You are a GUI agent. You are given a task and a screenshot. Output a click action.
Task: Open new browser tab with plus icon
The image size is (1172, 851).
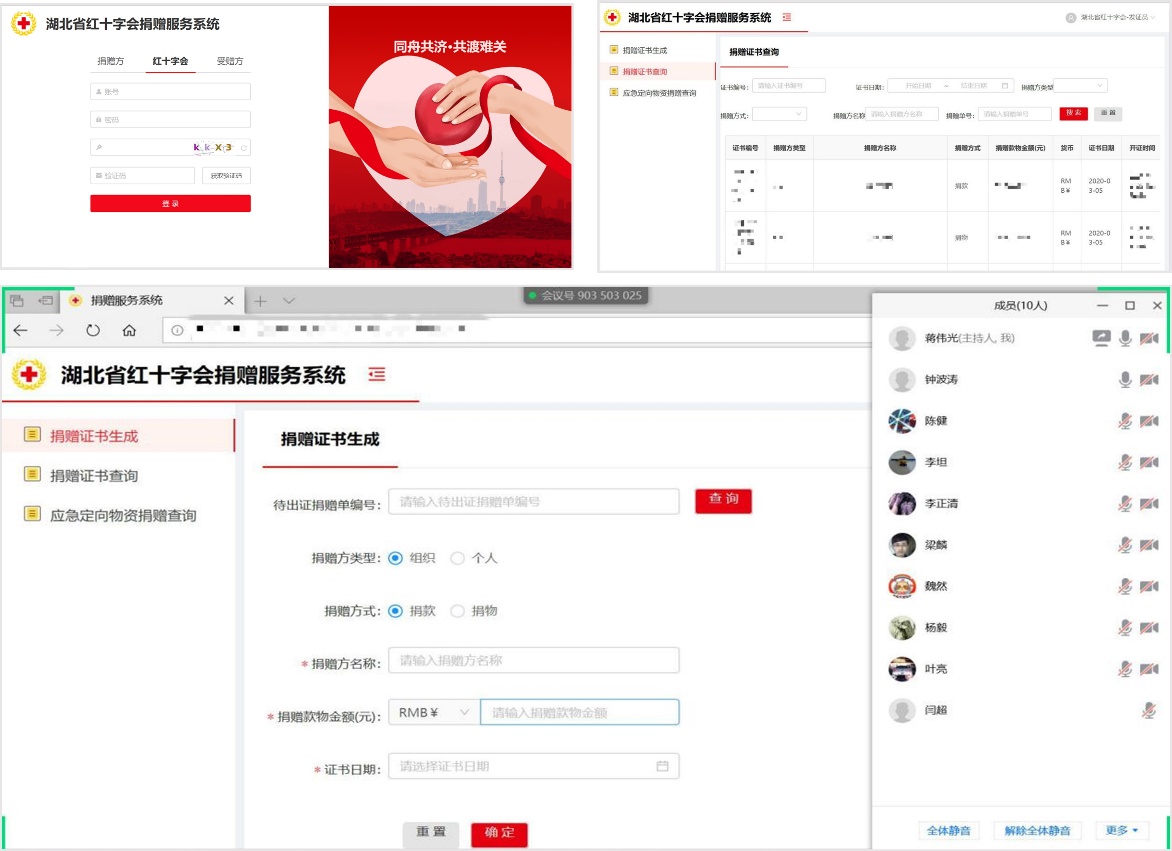click(260, 301)
